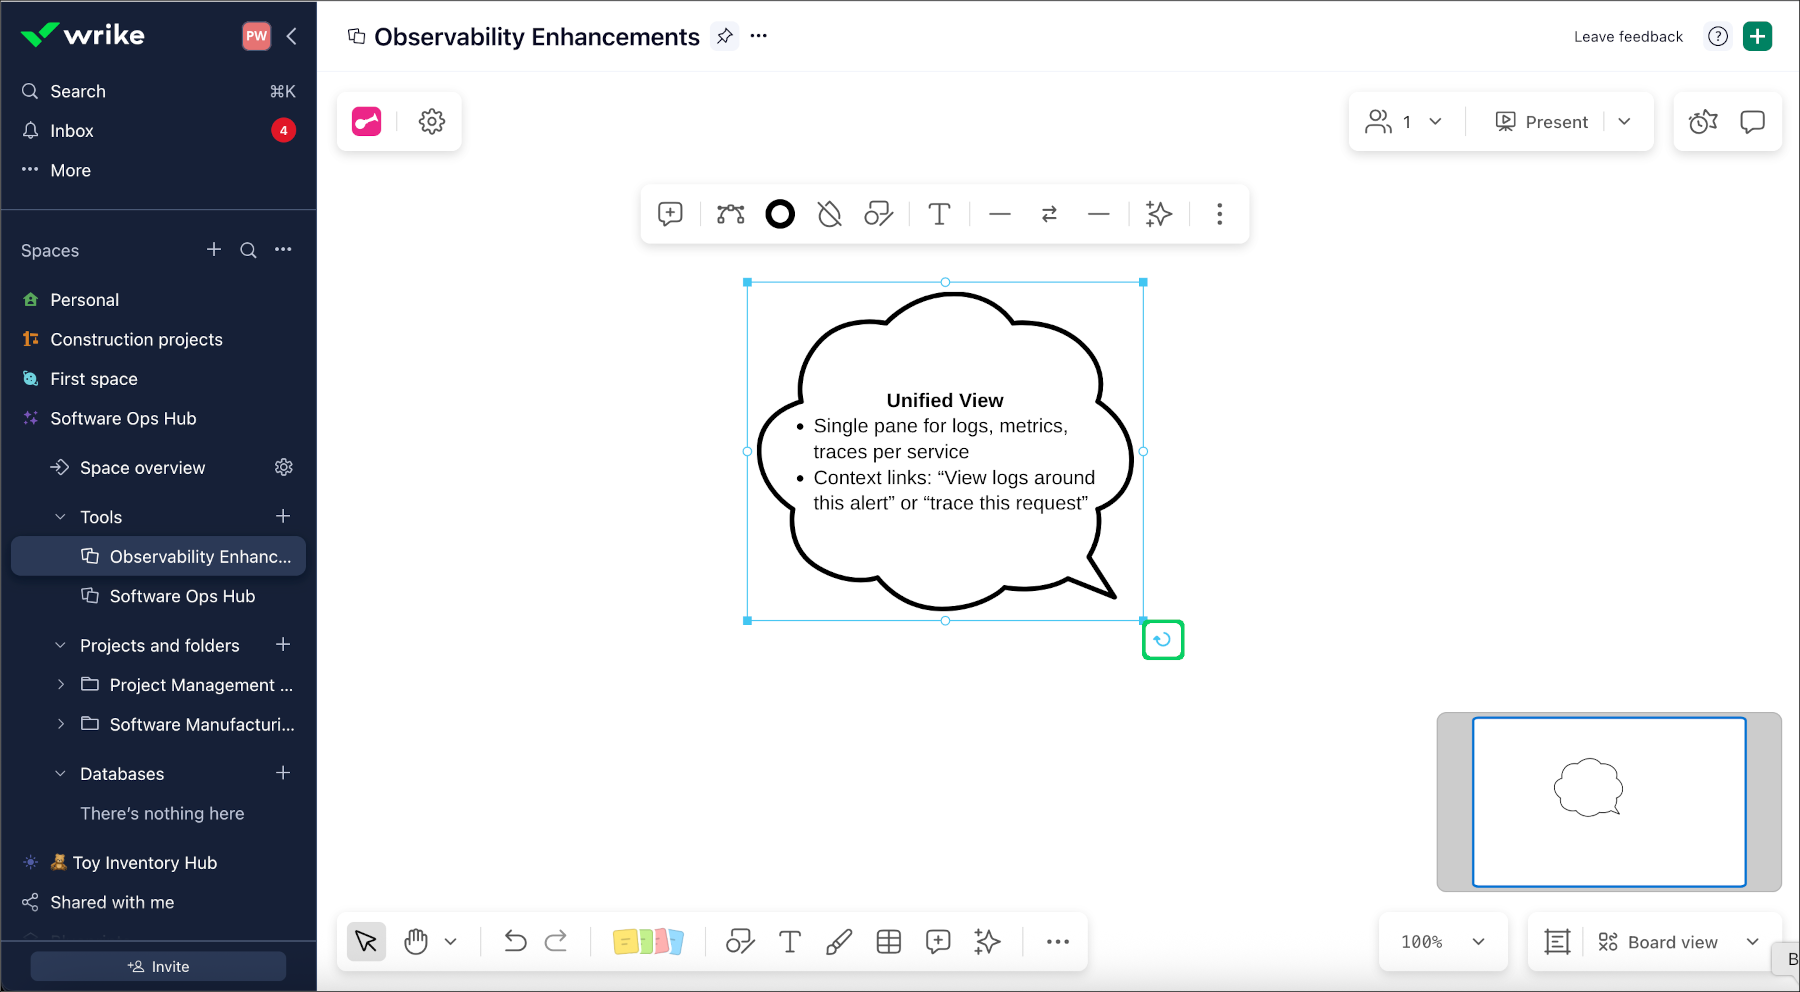Undo the last canvas action
Viewport: 1800px width, 992px height.
pyautogui.click(x=515, y=941)
